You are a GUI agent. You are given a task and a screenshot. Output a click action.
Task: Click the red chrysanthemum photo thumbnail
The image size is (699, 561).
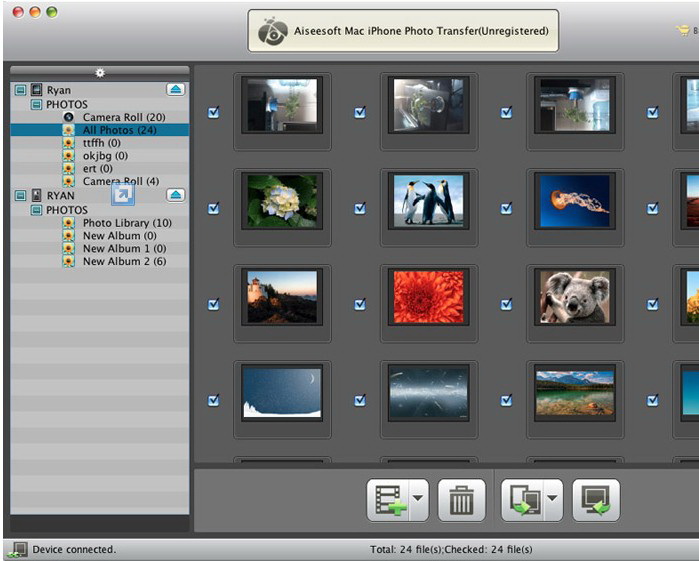(x=428, y=296)
